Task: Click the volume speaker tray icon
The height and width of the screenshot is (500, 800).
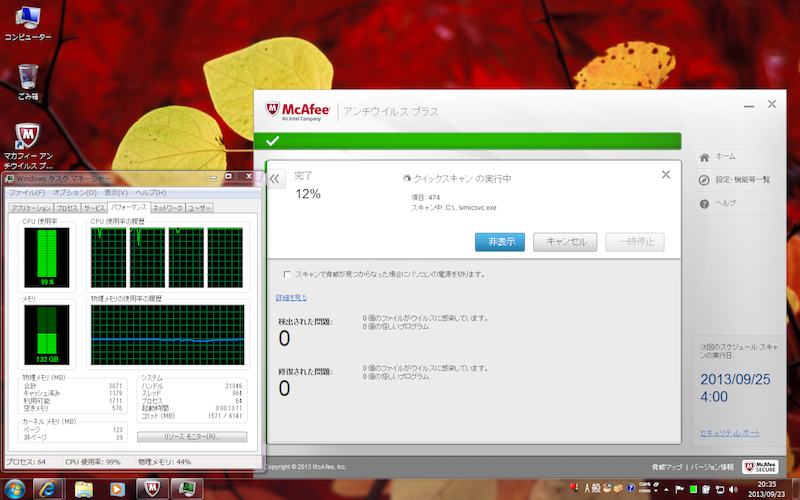Action: click(x=734, y=489)
